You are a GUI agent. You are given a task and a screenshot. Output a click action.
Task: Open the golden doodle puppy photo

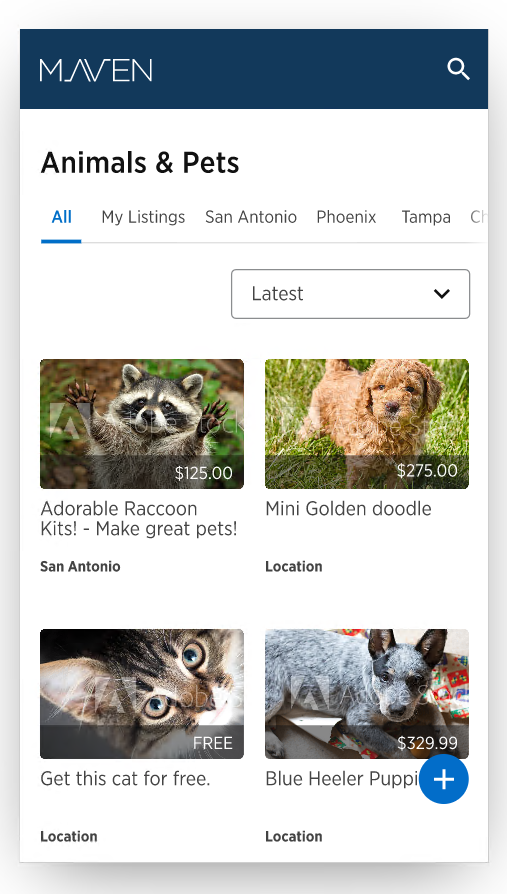coord(367,424)
